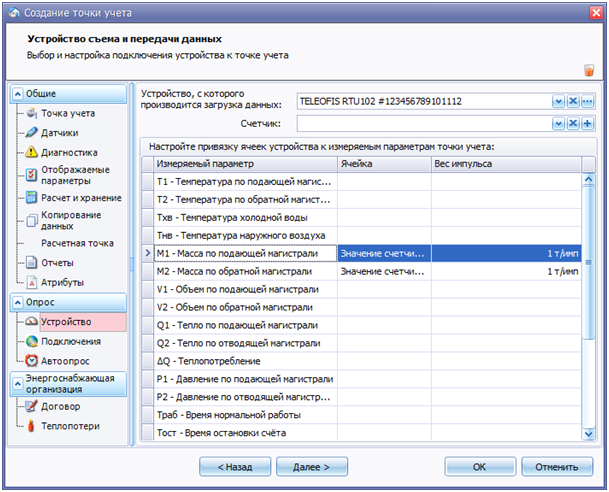
Task: Clear the Счетчик field with X button
Action: tap(573, 124)
